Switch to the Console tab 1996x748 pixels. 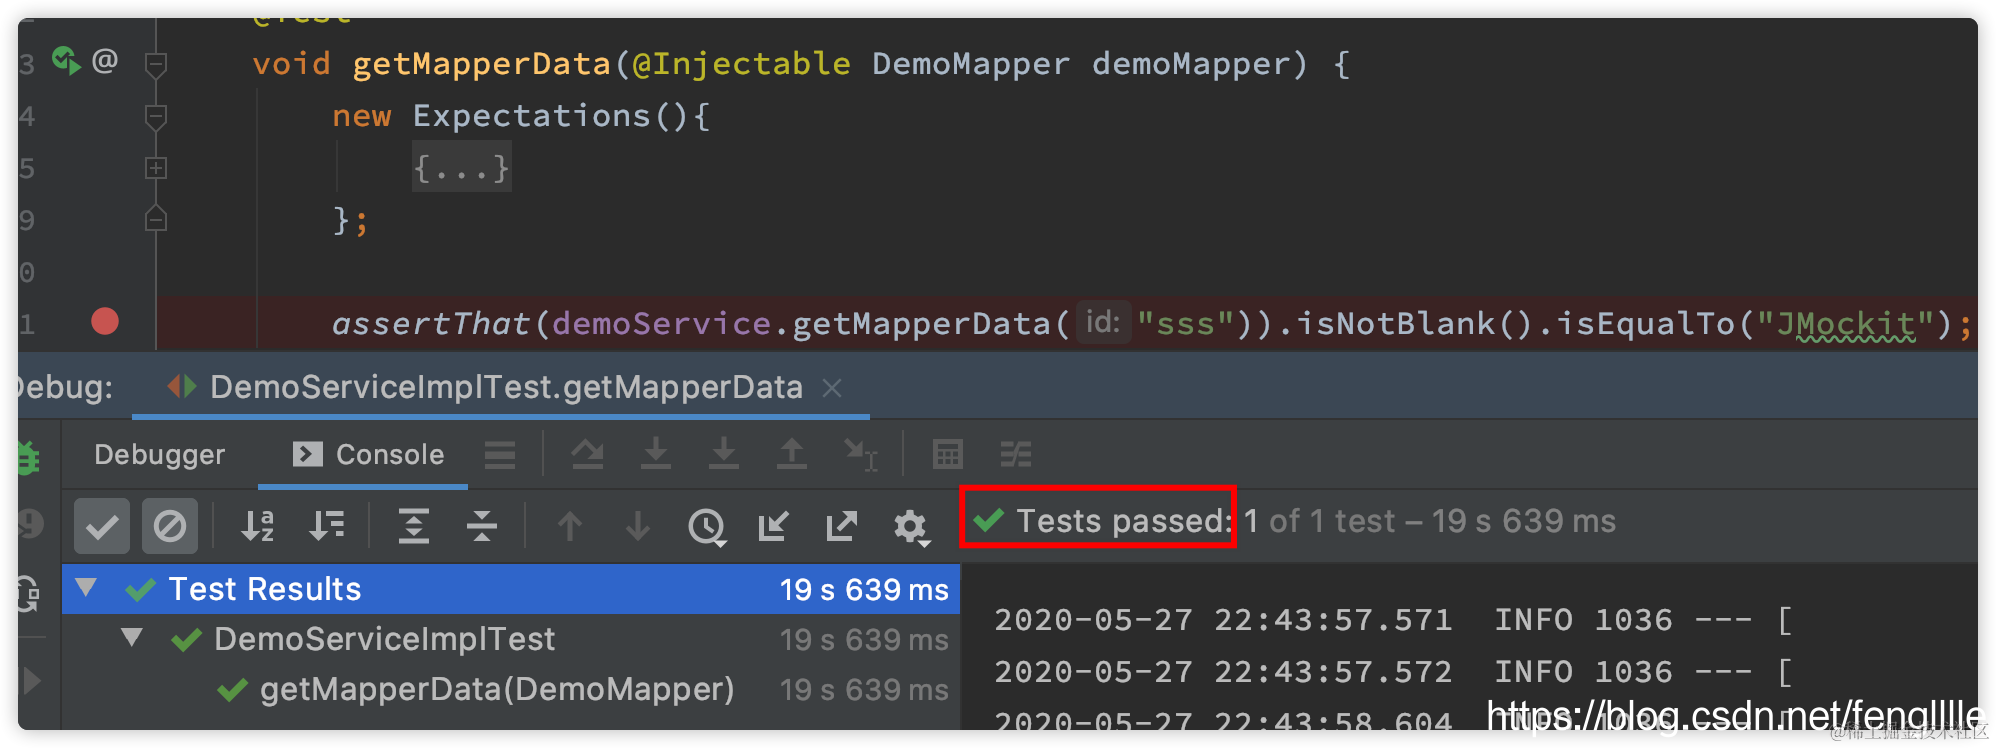pyautogui.click(x=368, y=455)
